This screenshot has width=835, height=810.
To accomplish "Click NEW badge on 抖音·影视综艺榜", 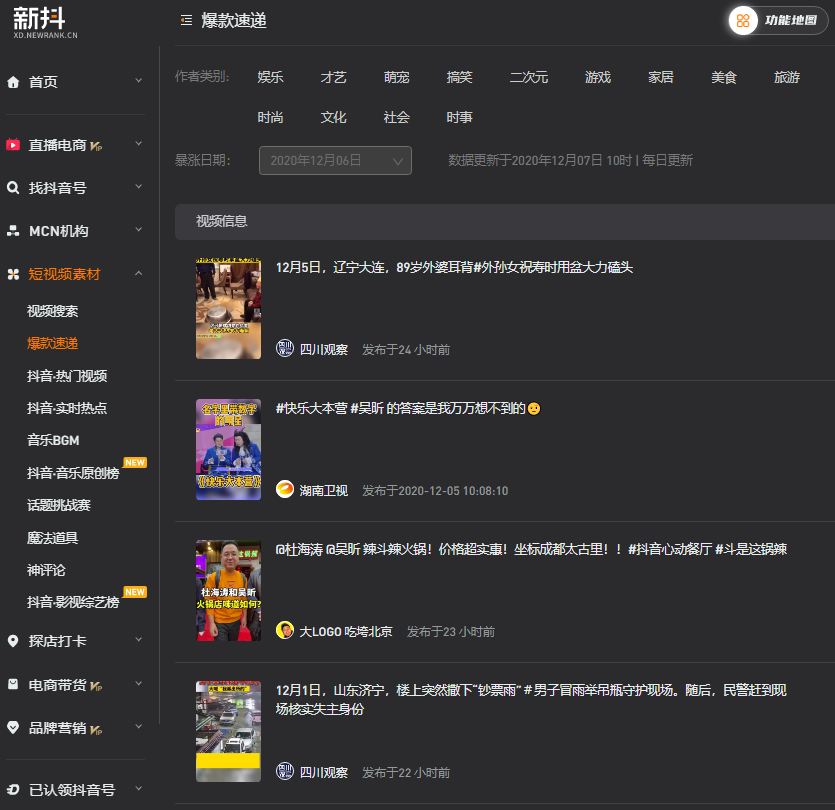I will (x=135, y=592).
